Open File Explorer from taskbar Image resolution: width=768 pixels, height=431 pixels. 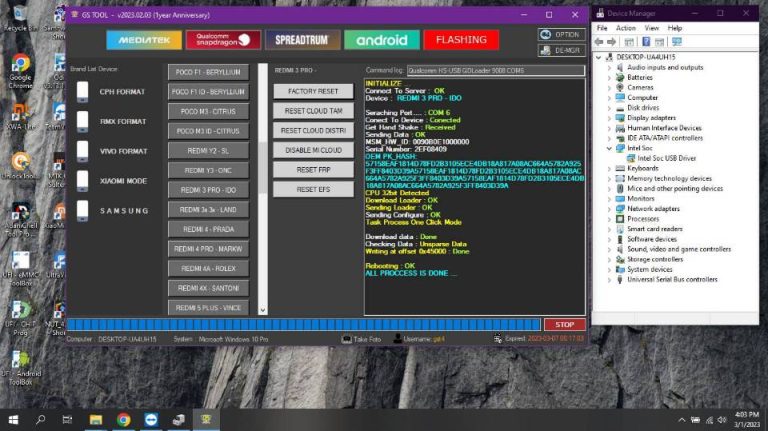point(96,420)
